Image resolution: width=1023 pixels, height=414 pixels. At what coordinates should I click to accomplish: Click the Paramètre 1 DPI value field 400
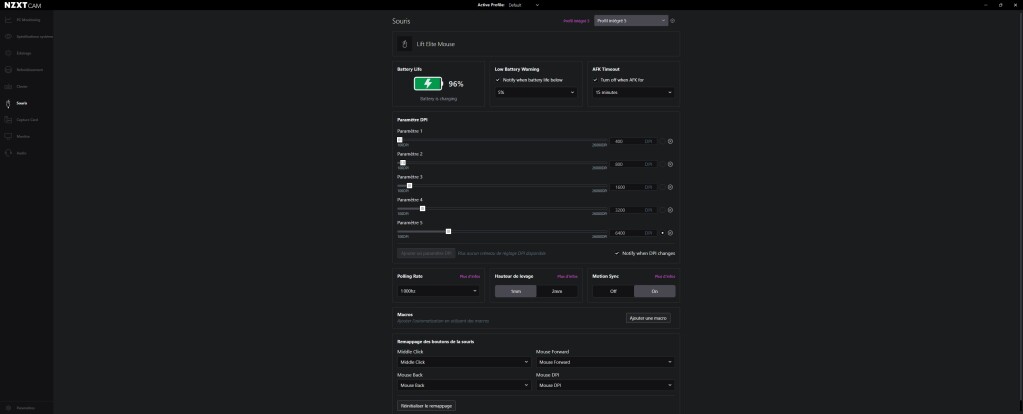click(x=633, y=141)
